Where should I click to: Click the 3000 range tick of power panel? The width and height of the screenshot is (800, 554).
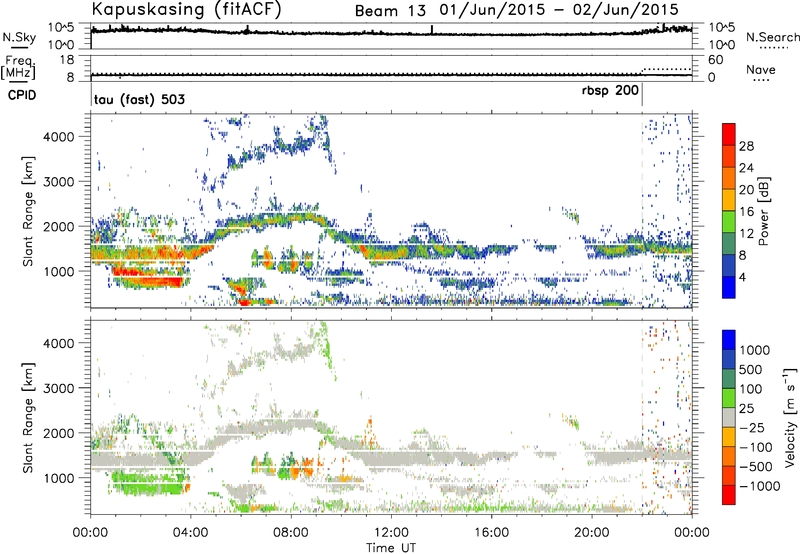point(58,182)
